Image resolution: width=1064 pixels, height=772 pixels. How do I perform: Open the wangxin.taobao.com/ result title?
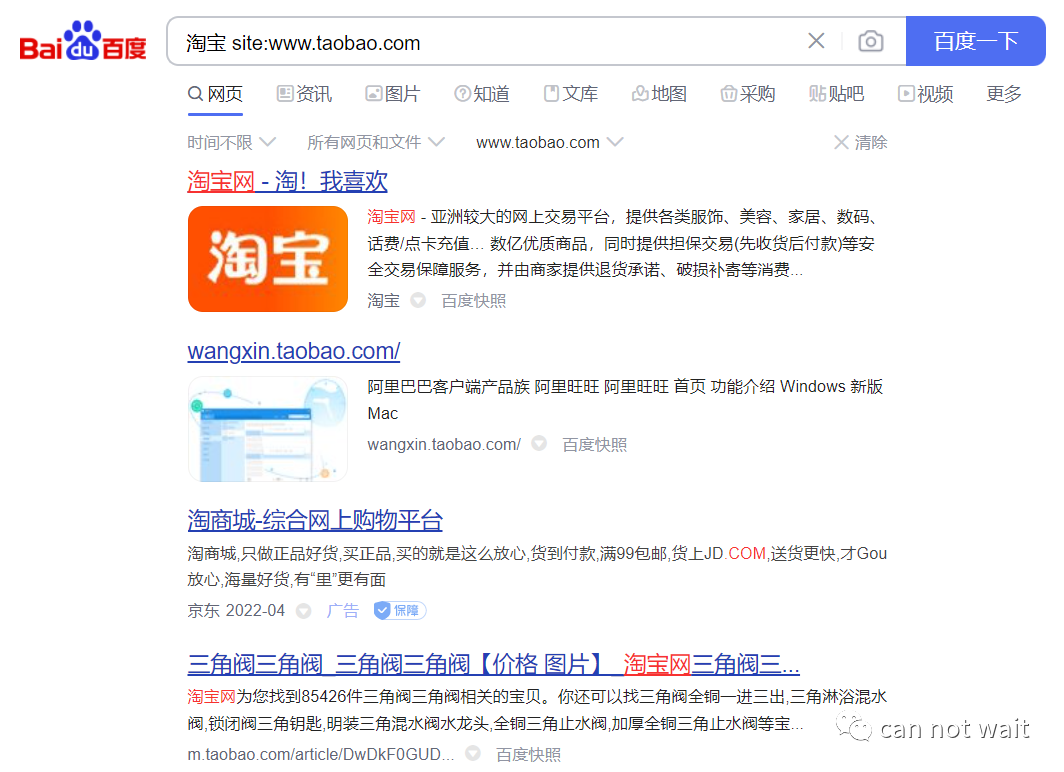point(294,351)
